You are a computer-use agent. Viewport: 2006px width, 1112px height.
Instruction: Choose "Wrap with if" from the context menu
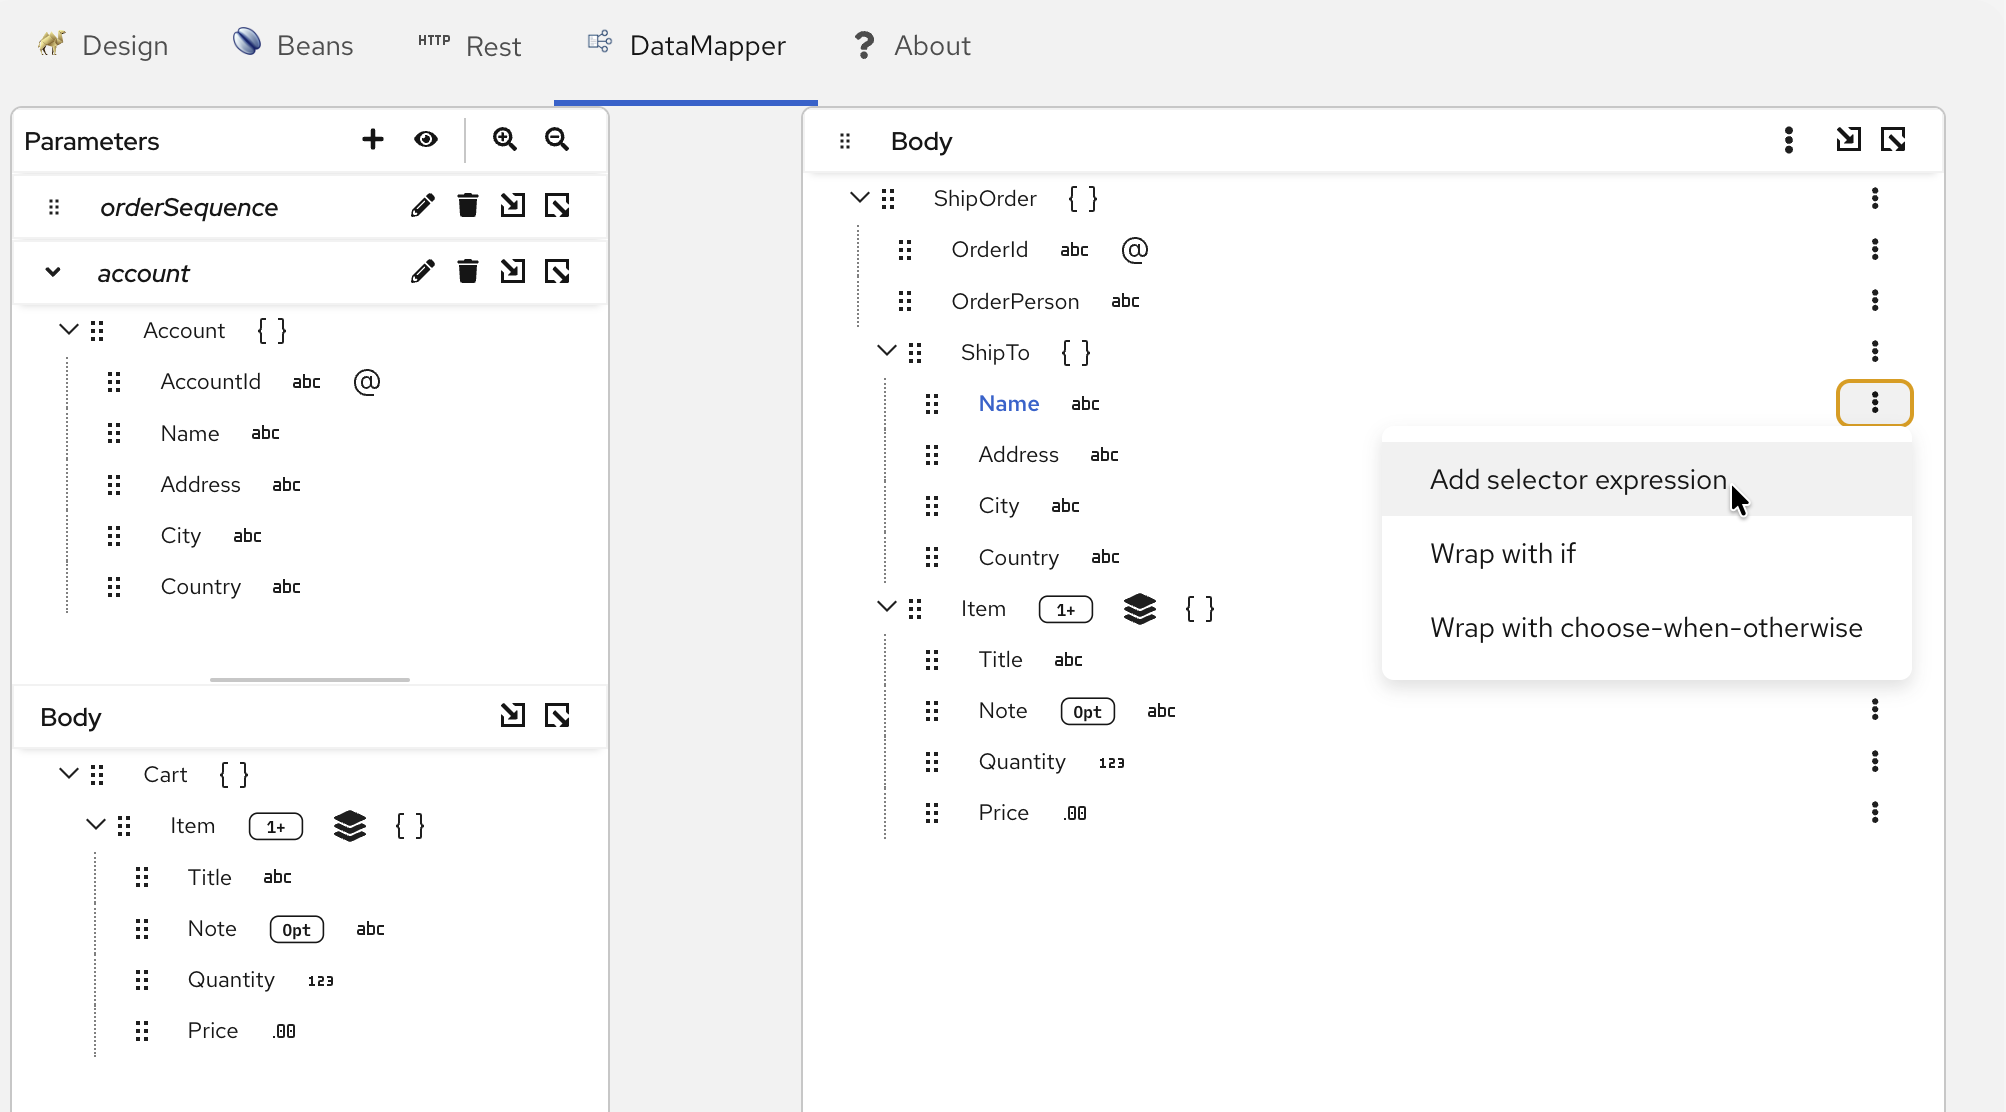[1503, 553]
